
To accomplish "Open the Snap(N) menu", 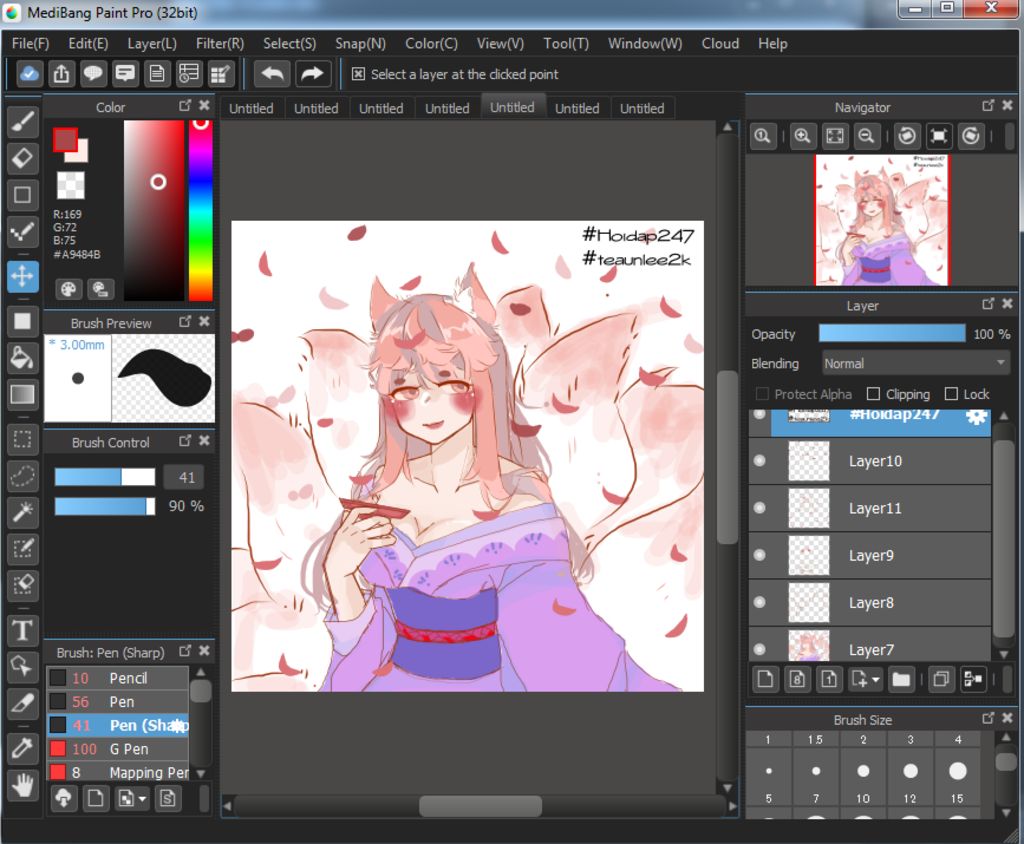I will pyautogui.click(x=360, y=44).
